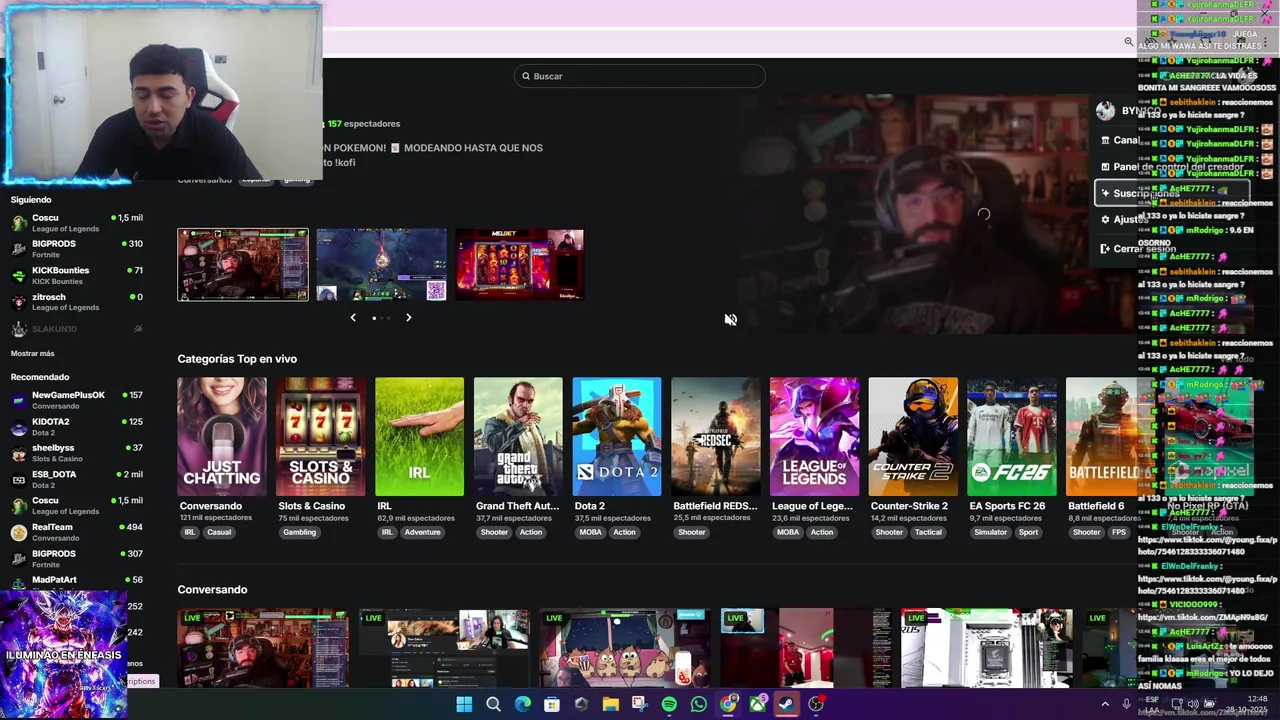Expand hidden system tray icons

point(1105,704)
